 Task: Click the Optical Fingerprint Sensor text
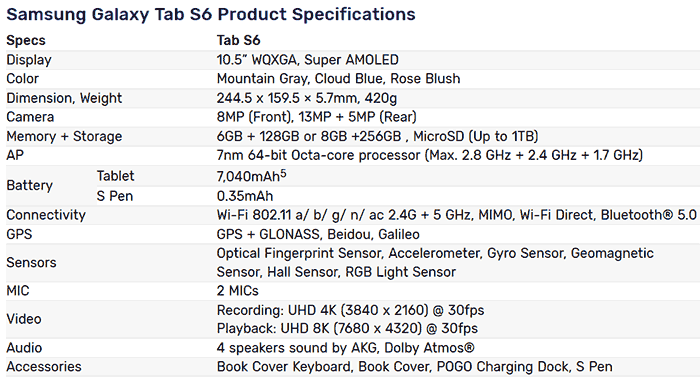(x=300, y=253)
